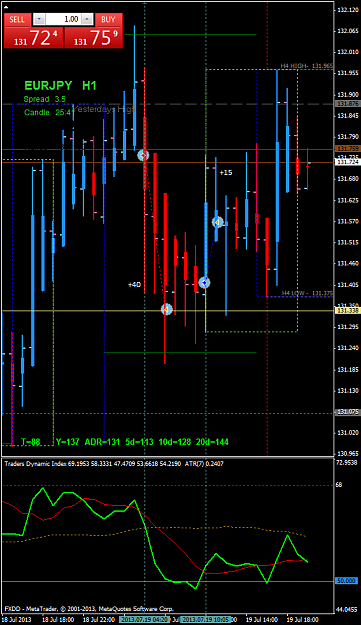Click the highlighted 2013.07.19 04:20 time marker
361x625 pixels.
point(145,620)
